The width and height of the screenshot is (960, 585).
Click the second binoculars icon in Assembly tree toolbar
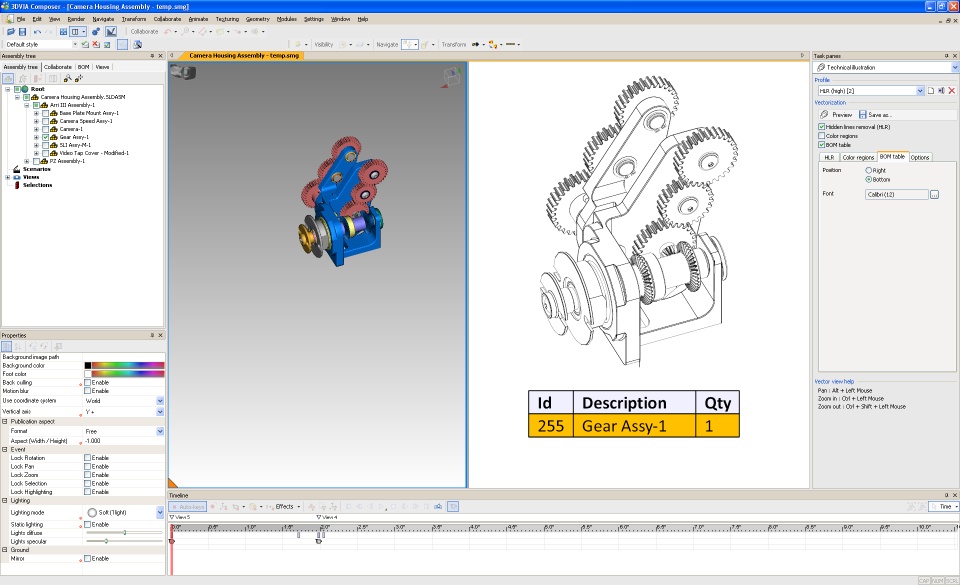click(x=78, y=78)
